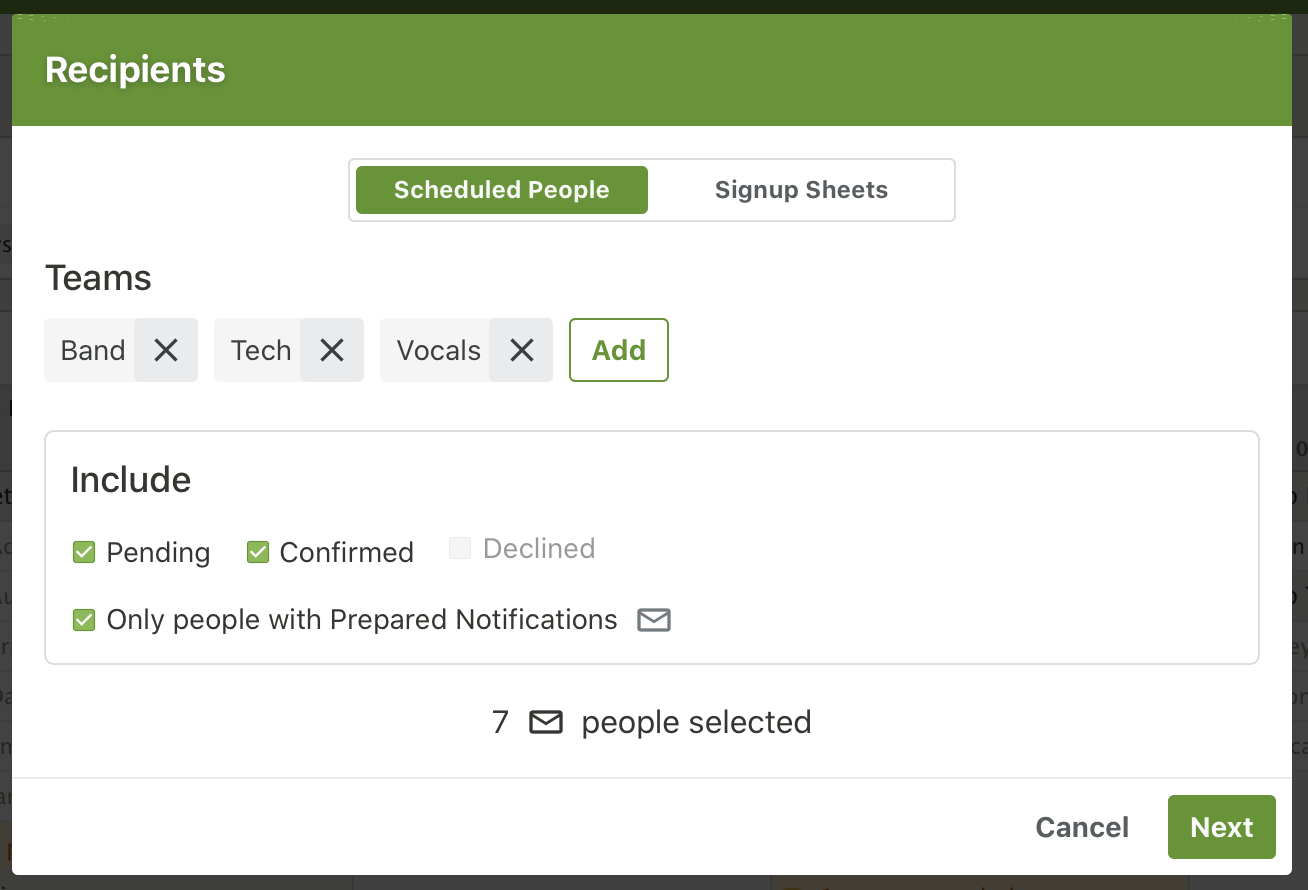Remove the Band team with its X
Image resolution: width=1308 pixels, height=890 pixels.
(x=166, y=350)
